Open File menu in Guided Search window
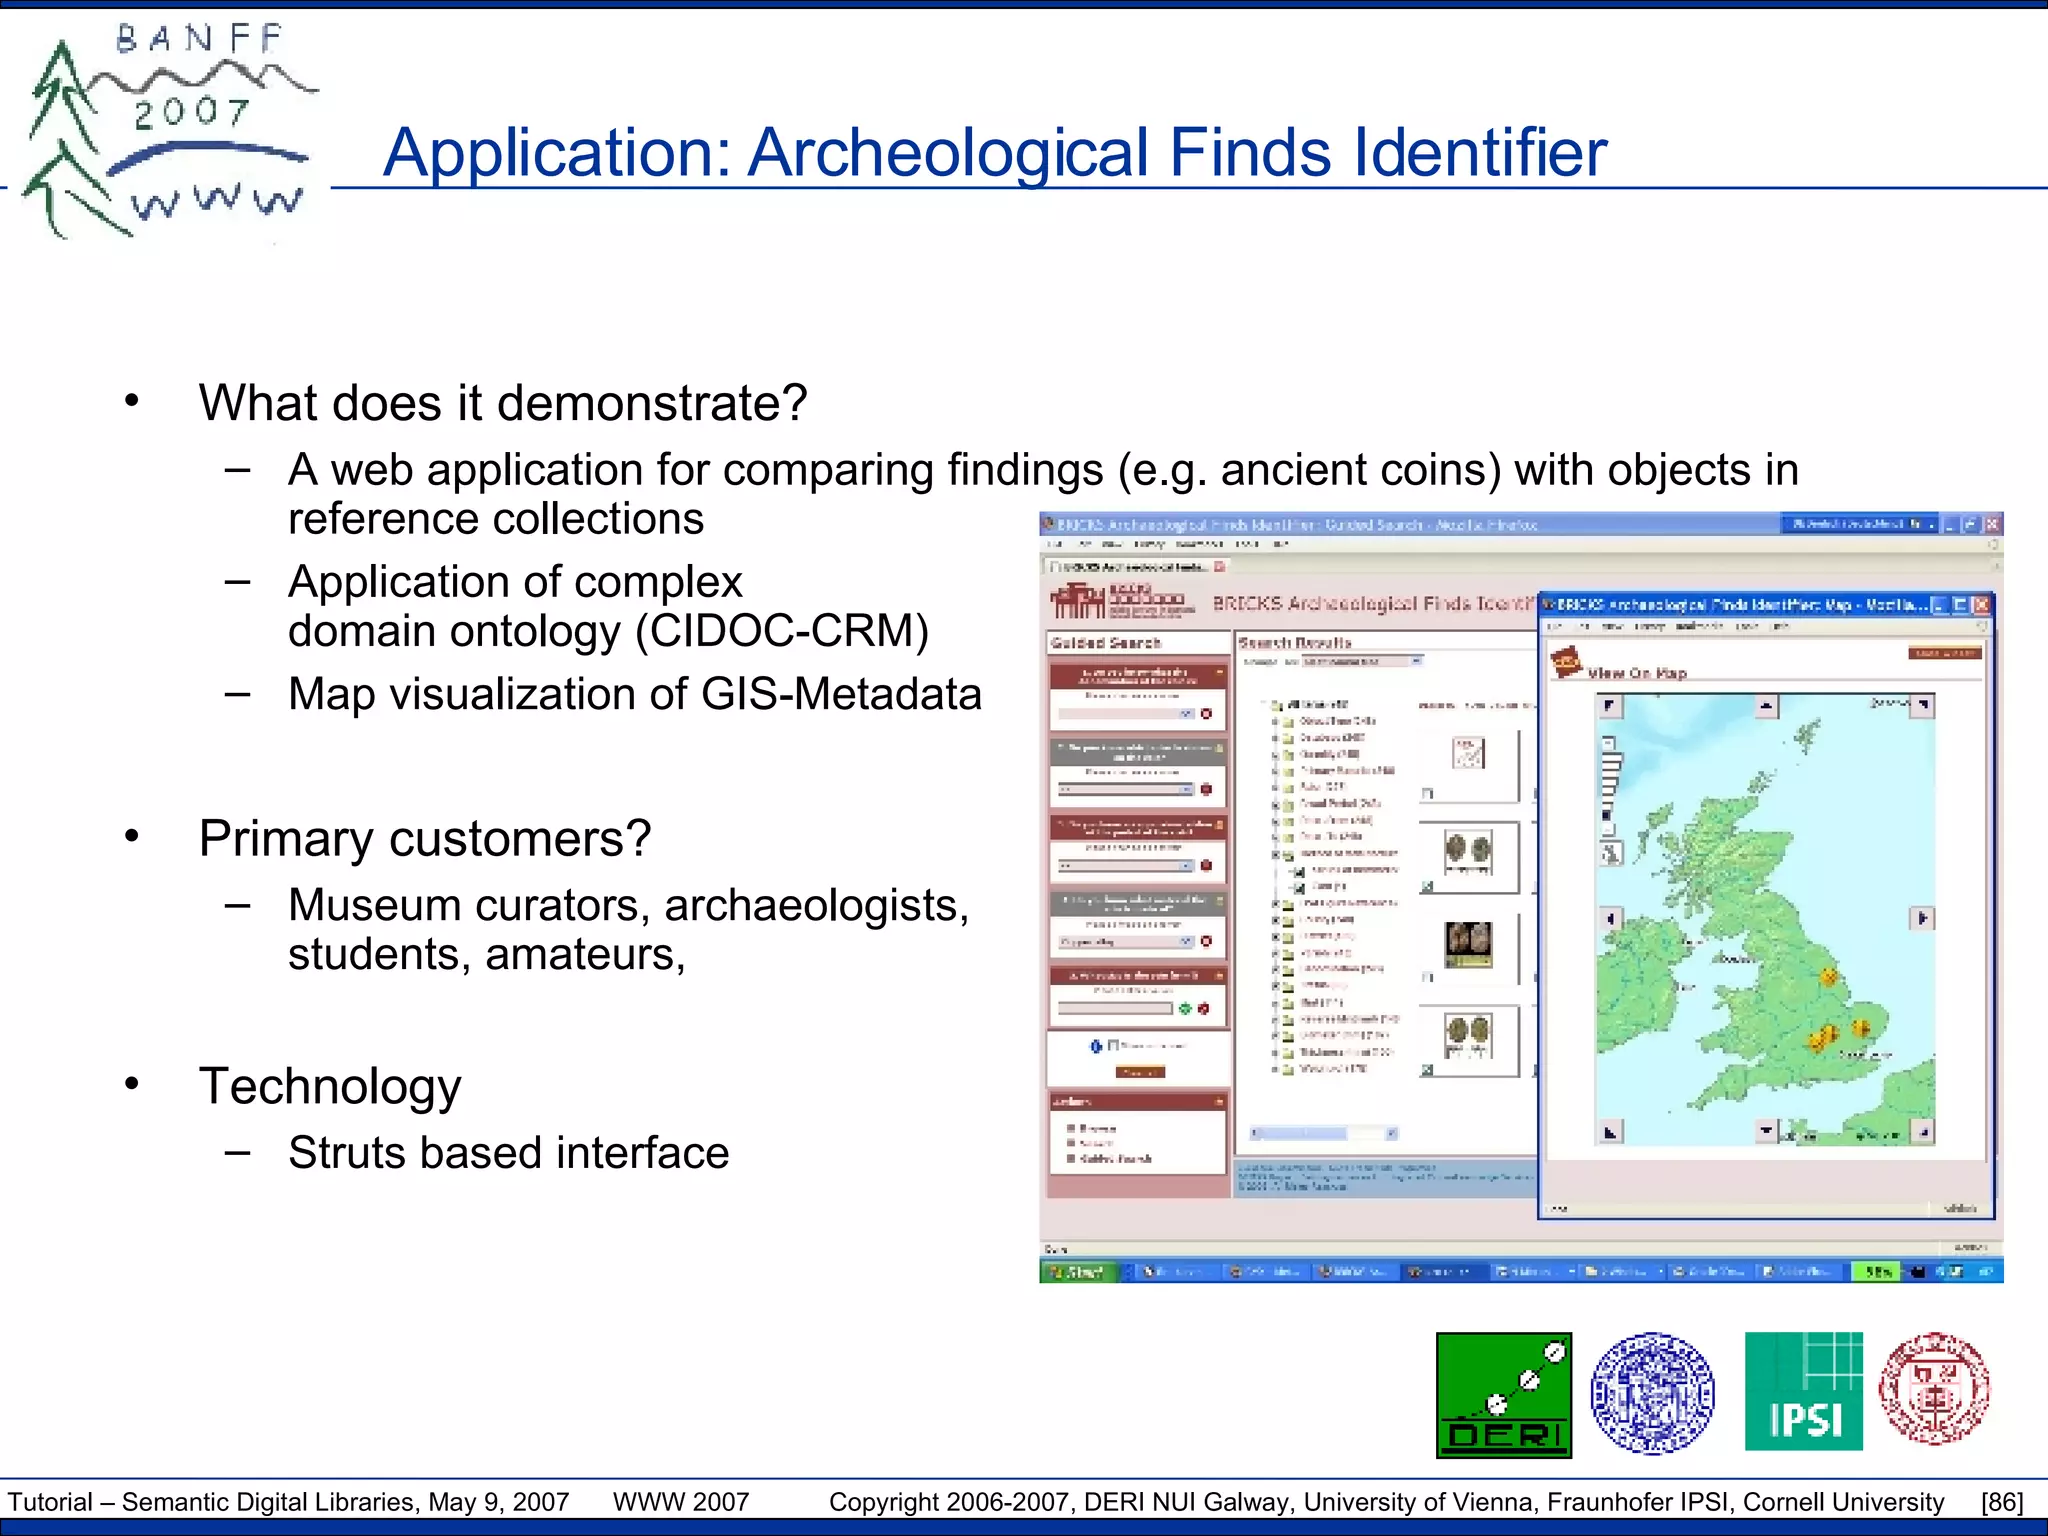Image resolution: width=2048 pixels, height=1536 pixels. [1054, 545]
